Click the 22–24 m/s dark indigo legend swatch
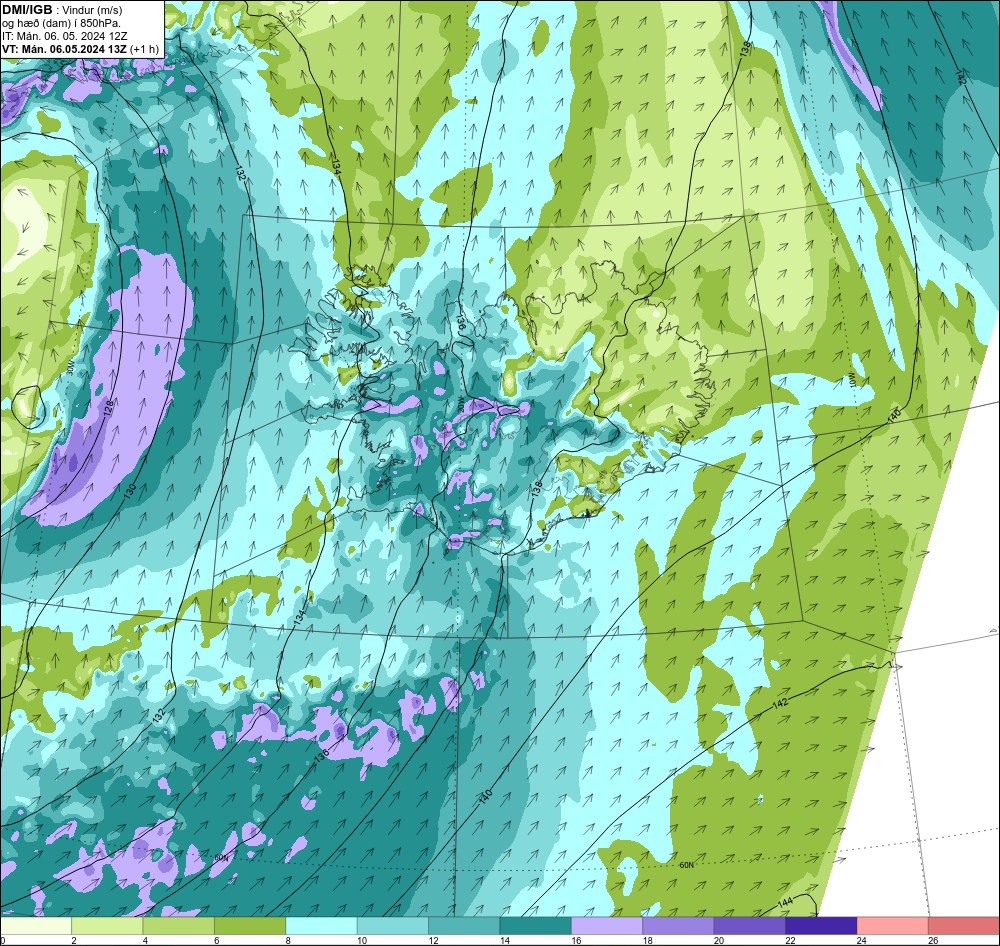The image size is (1000, 946). click(821, 926)
